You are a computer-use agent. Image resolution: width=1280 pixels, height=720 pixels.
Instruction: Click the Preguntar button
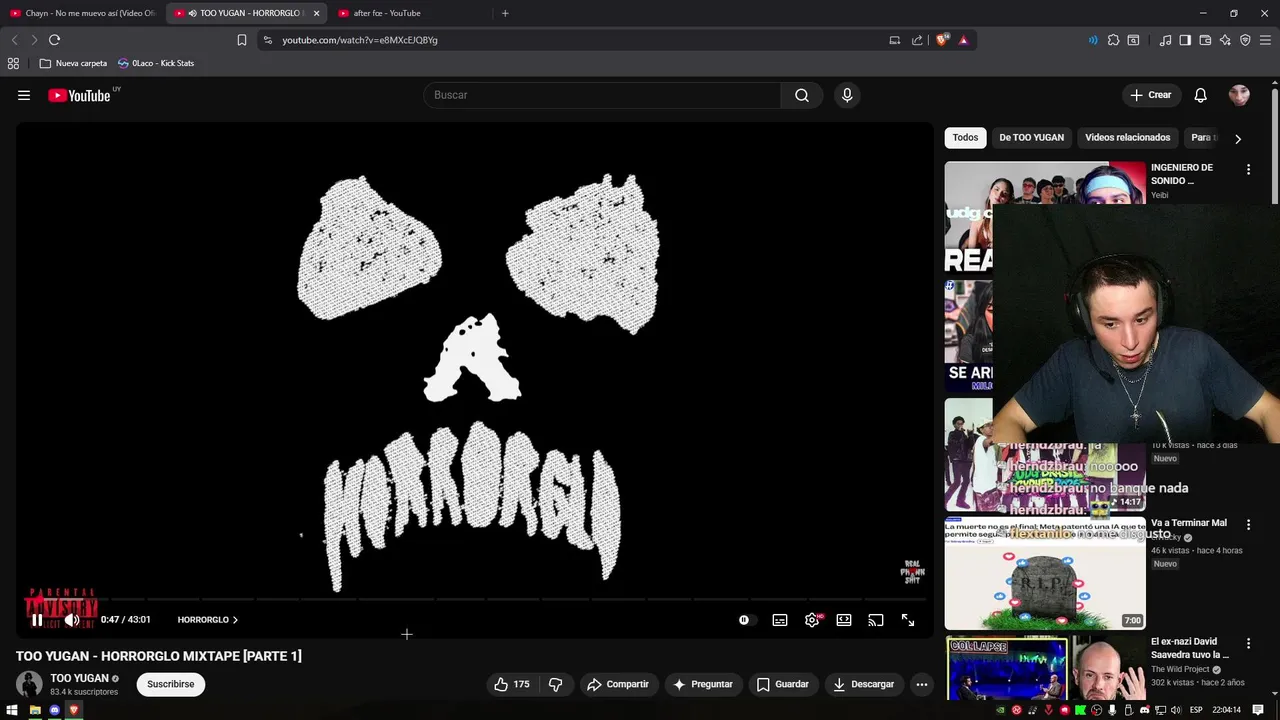tap(703, 684)
